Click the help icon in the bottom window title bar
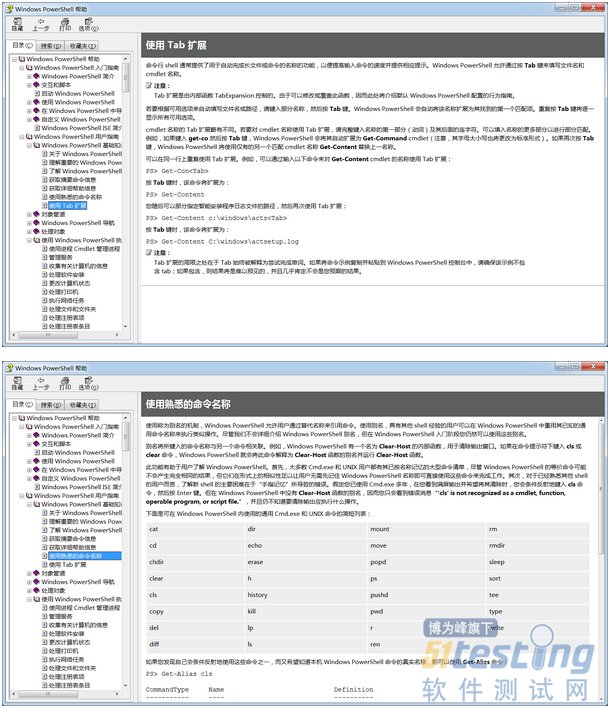Image resolution: width=611 pixels, height=708 pixels. coord(9,368)
